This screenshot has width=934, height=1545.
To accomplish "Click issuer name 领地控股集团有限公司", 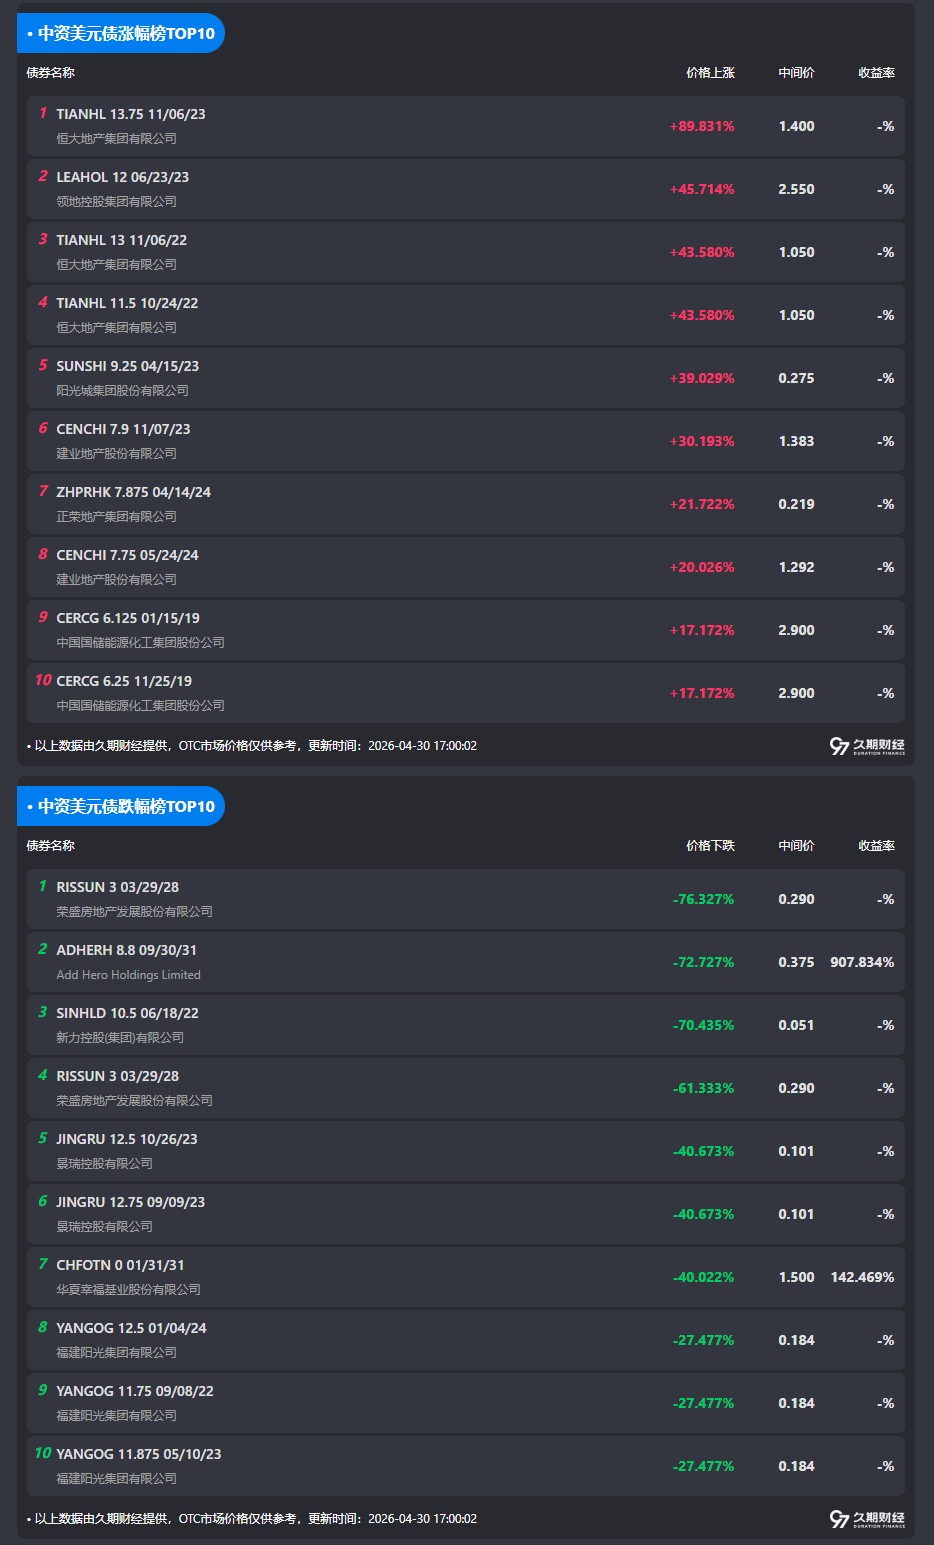I will click(x=116, y=202).
